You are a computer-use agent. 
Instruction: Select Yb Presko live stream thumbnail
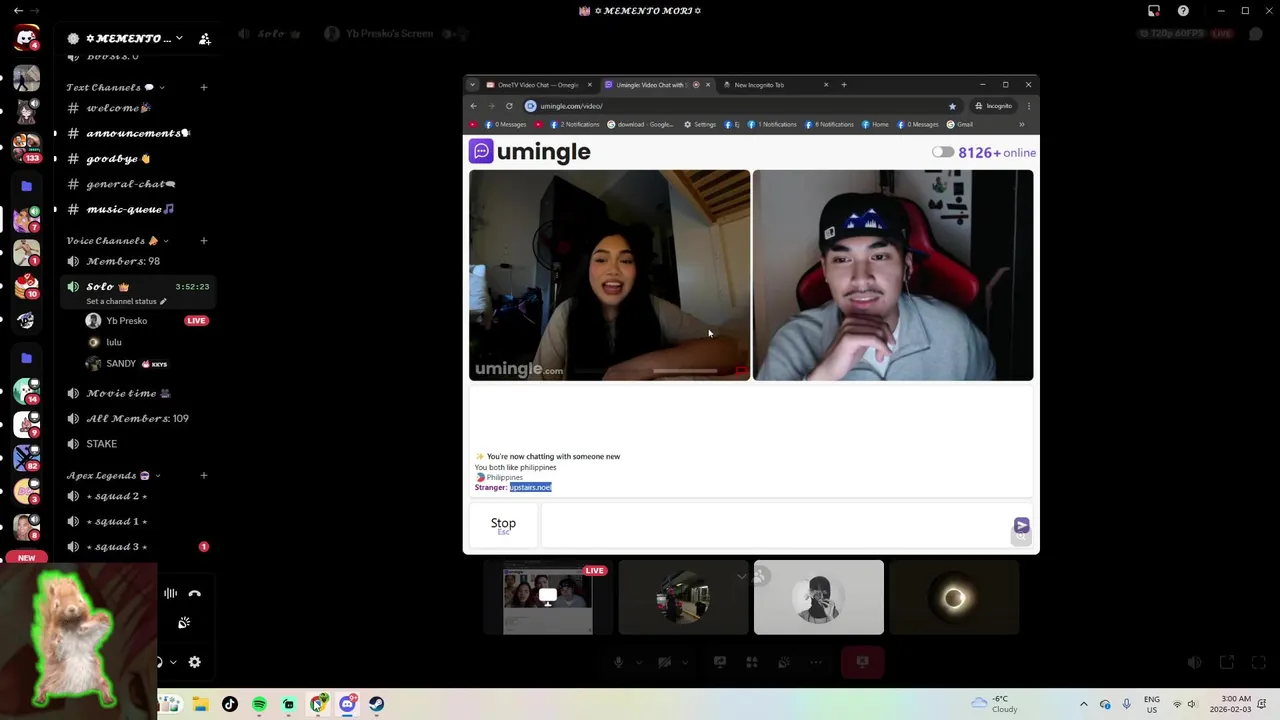pos(548,598)
